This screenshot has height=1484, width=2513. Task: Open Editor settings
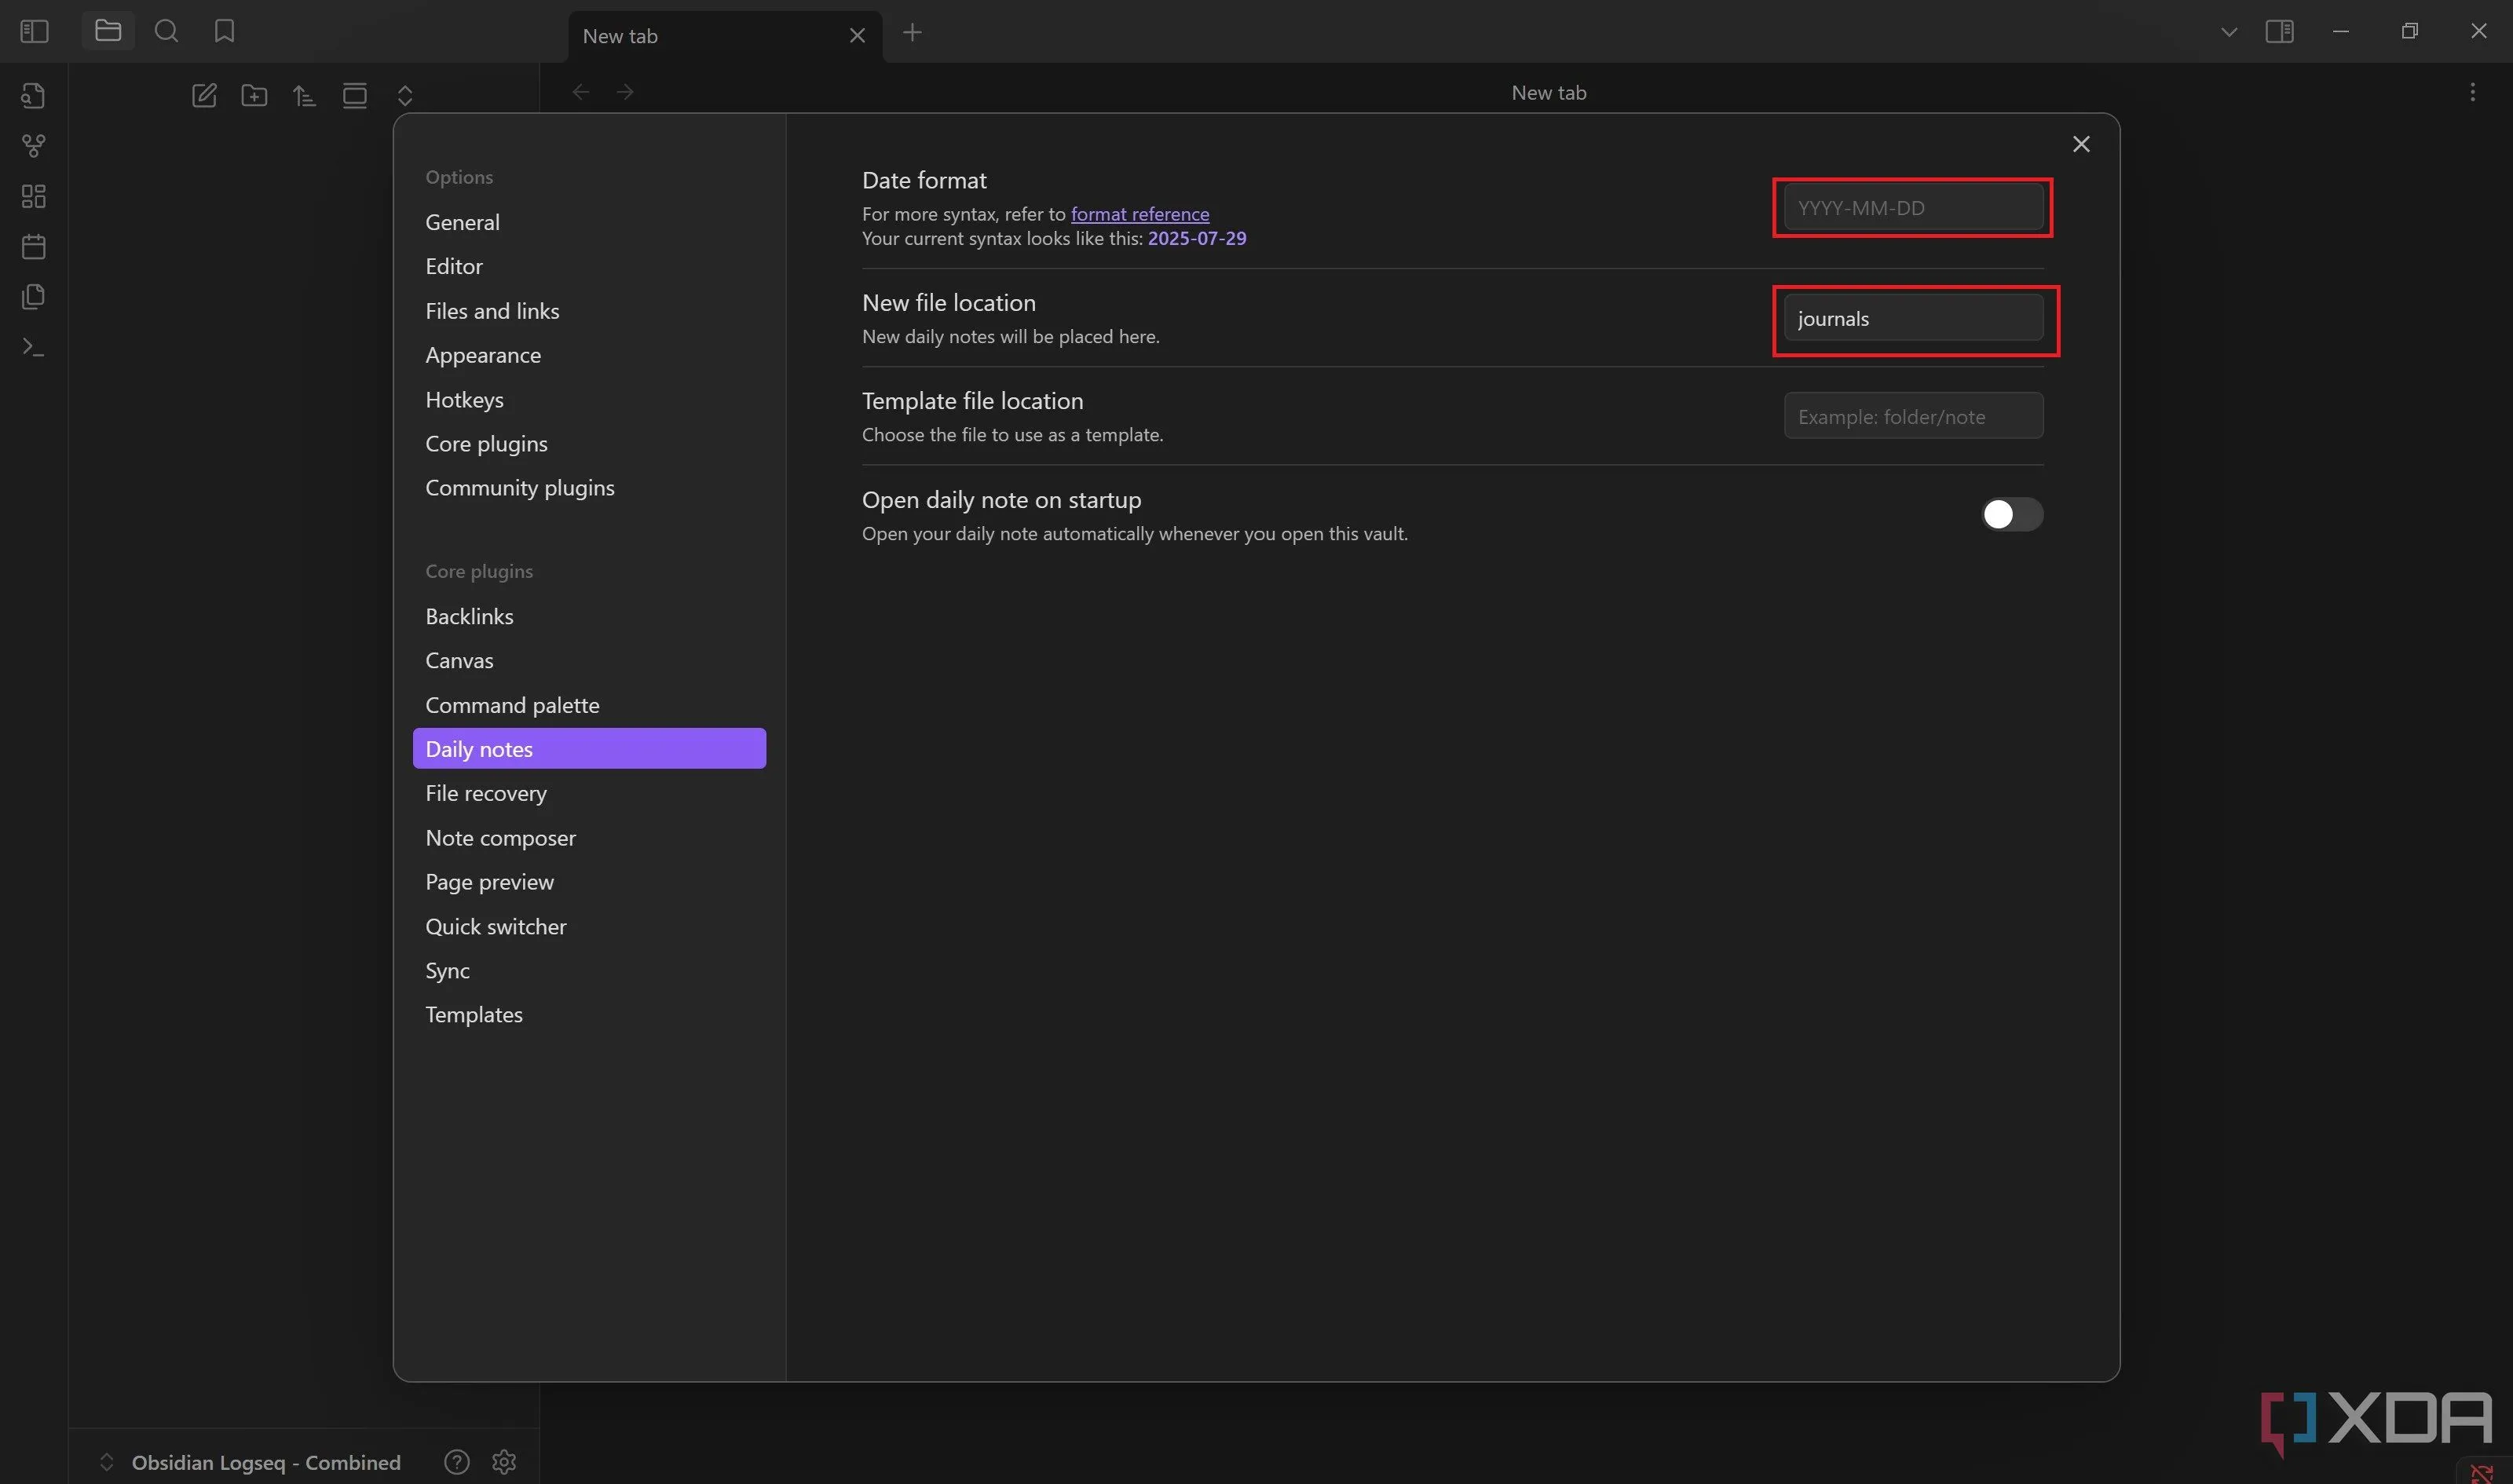(x=589, y=266)
